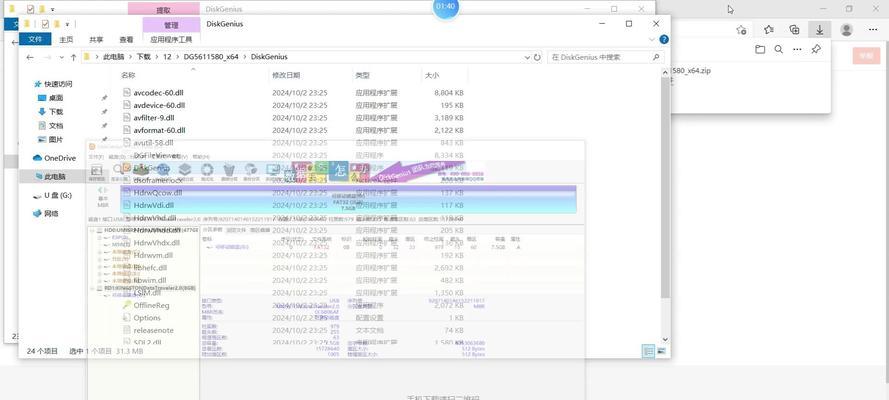Screen dimensions: 889x400
Task: Open the downloaded 580_x64.zip entry
Action: (691, 71)
